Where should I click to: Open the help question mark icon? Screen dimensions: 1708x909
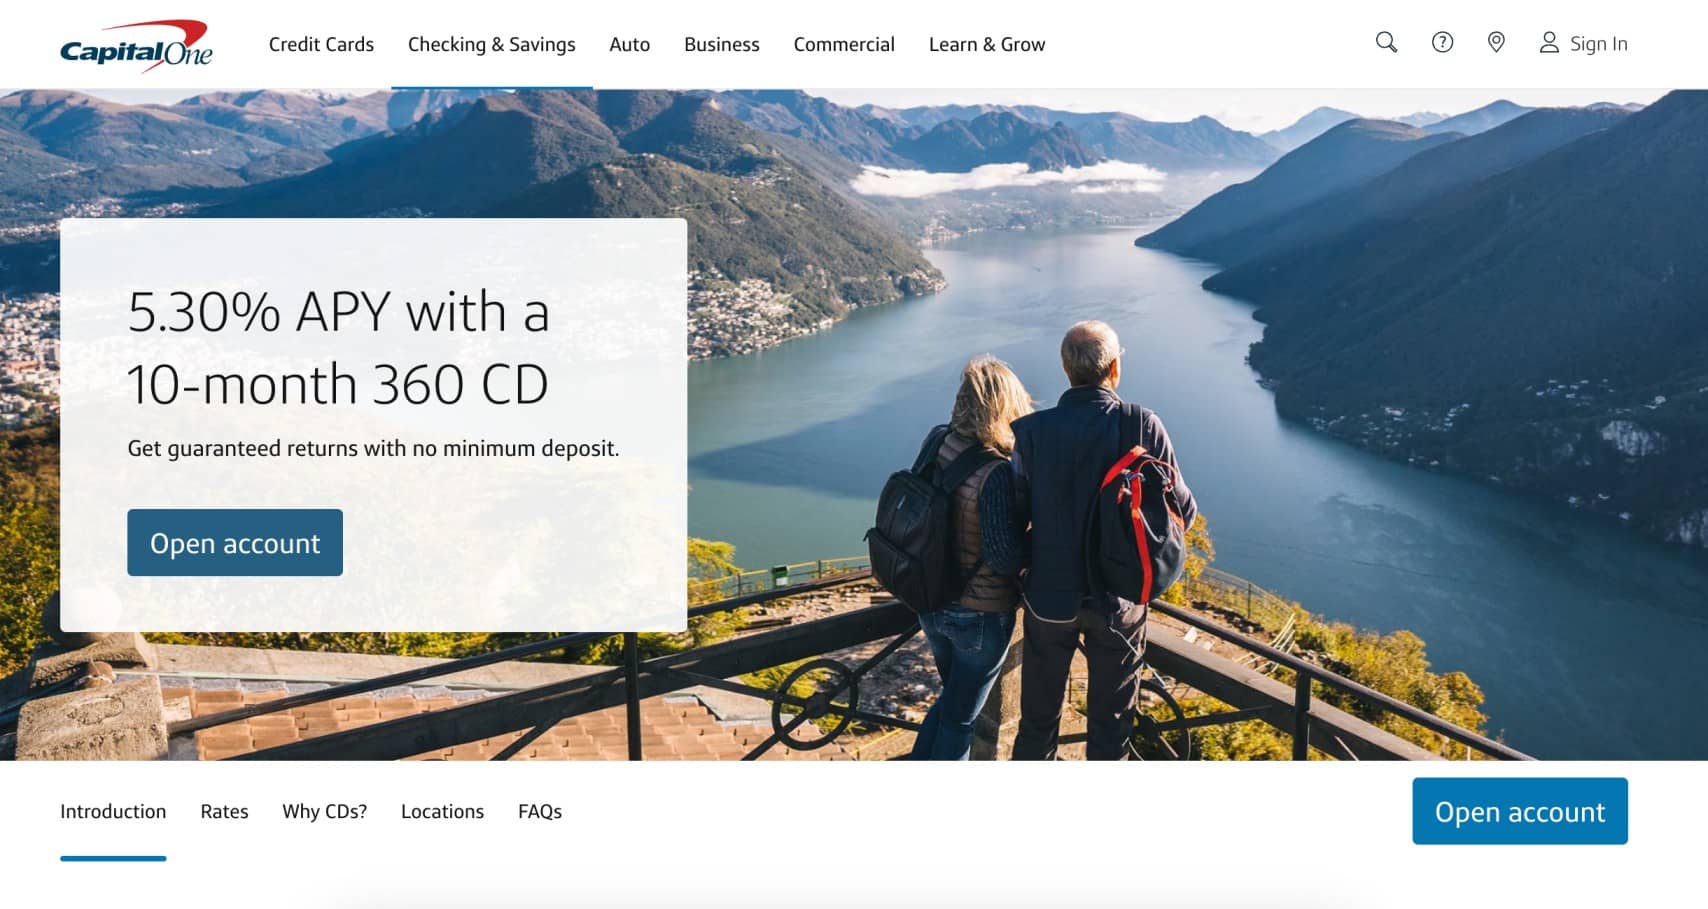(x=1442, y=42)
